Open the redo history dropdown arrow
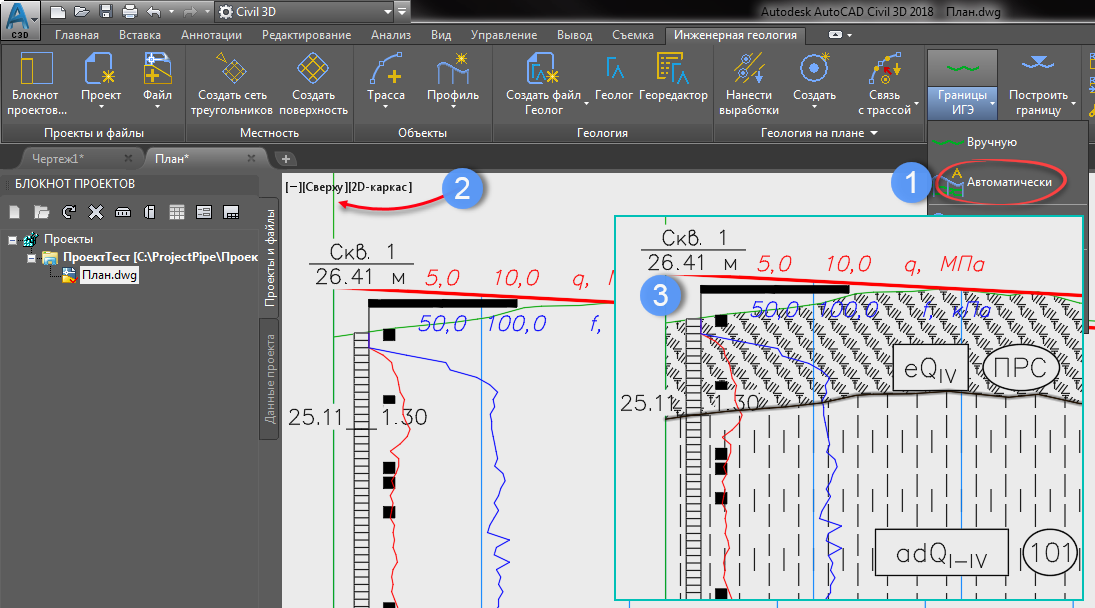This screenshot has width=1095, height=608. 207,12
